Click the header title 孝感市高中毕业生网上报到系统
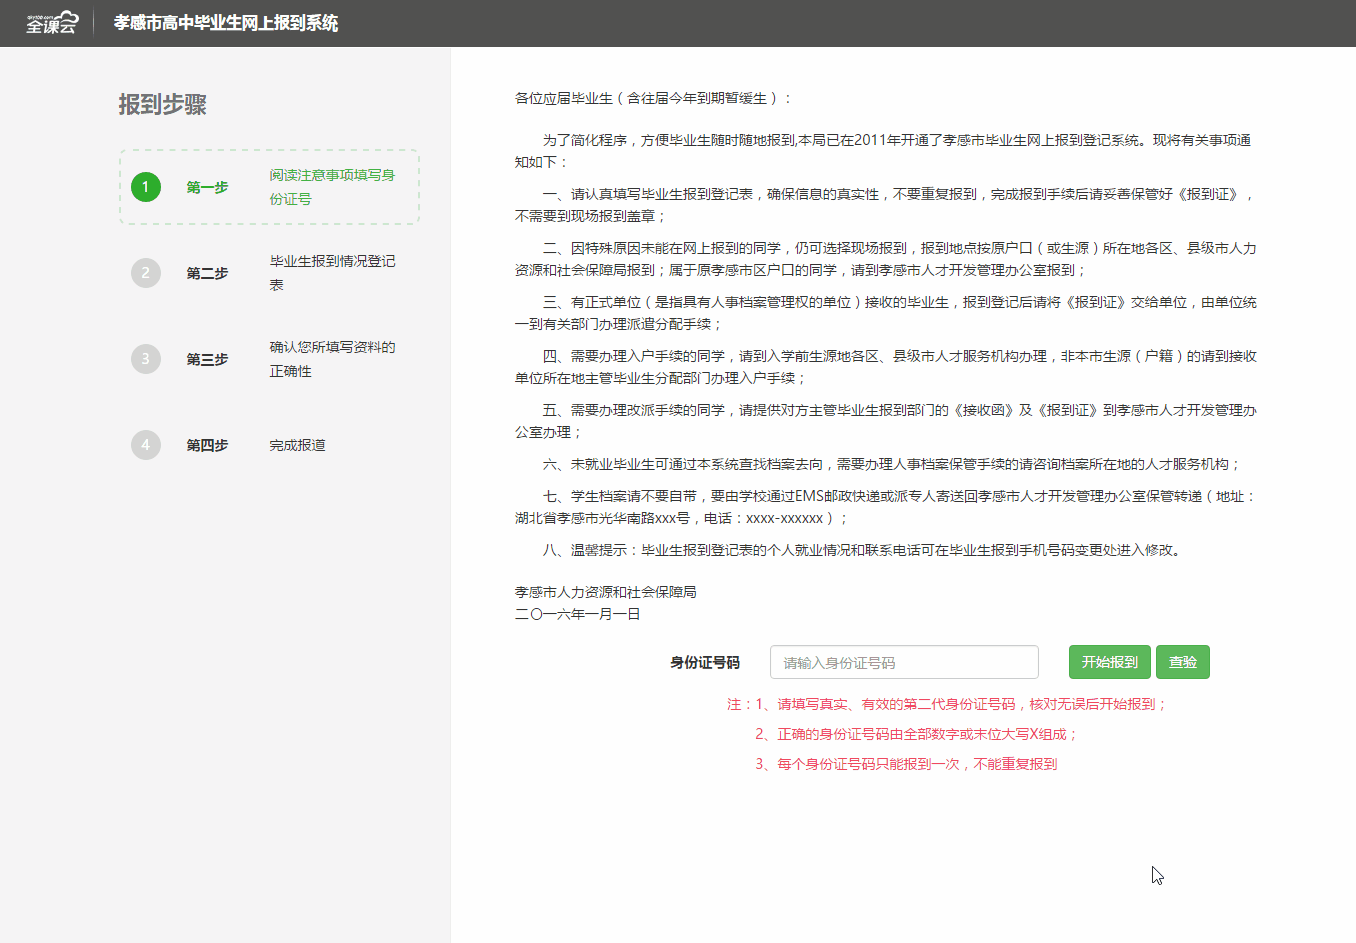This screenshot has width=1356, height=943. coord(226,23)
